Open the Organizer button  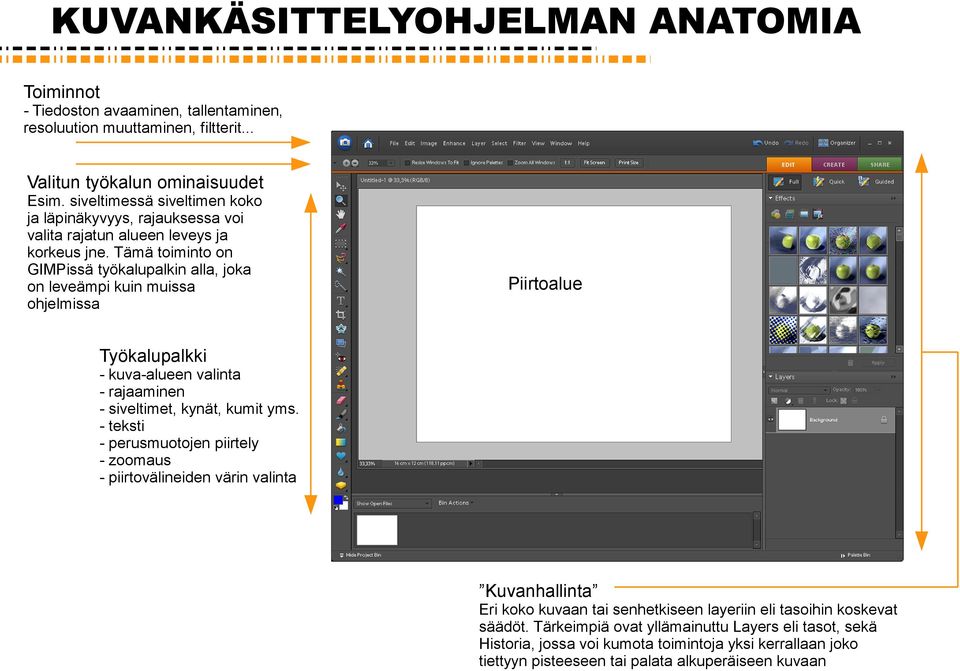pos(837,143)
